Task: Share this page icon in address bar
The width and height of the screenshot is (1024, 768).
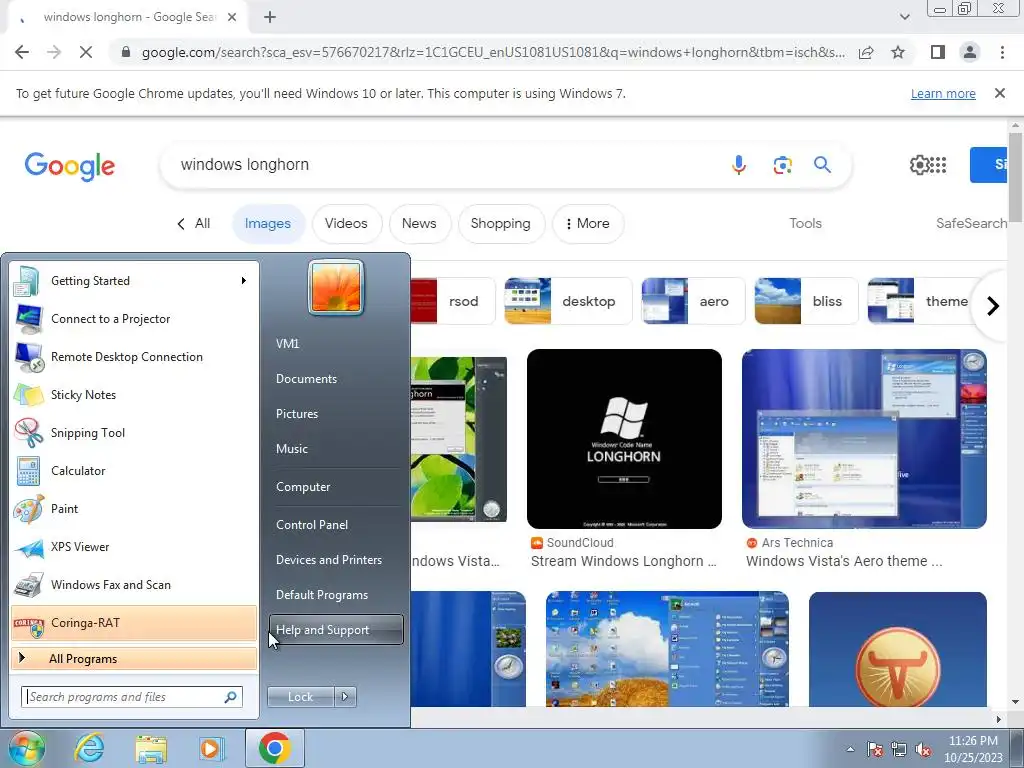Action: (866, 52)
